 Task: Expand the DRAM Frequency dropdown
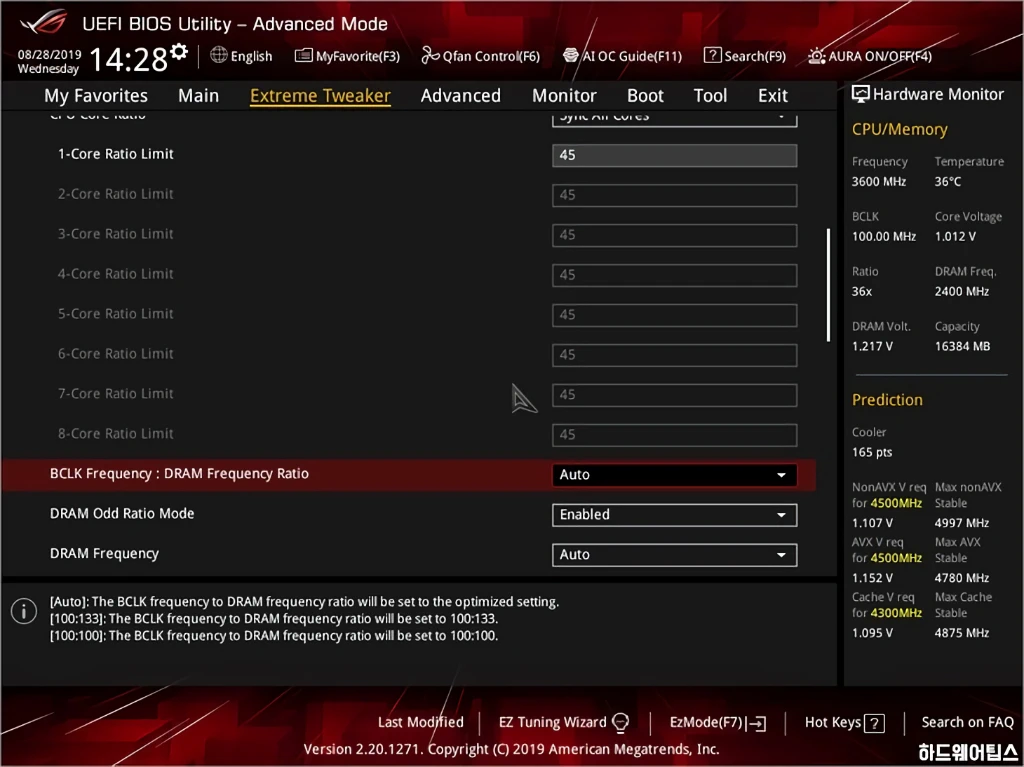tap(674, 555)
